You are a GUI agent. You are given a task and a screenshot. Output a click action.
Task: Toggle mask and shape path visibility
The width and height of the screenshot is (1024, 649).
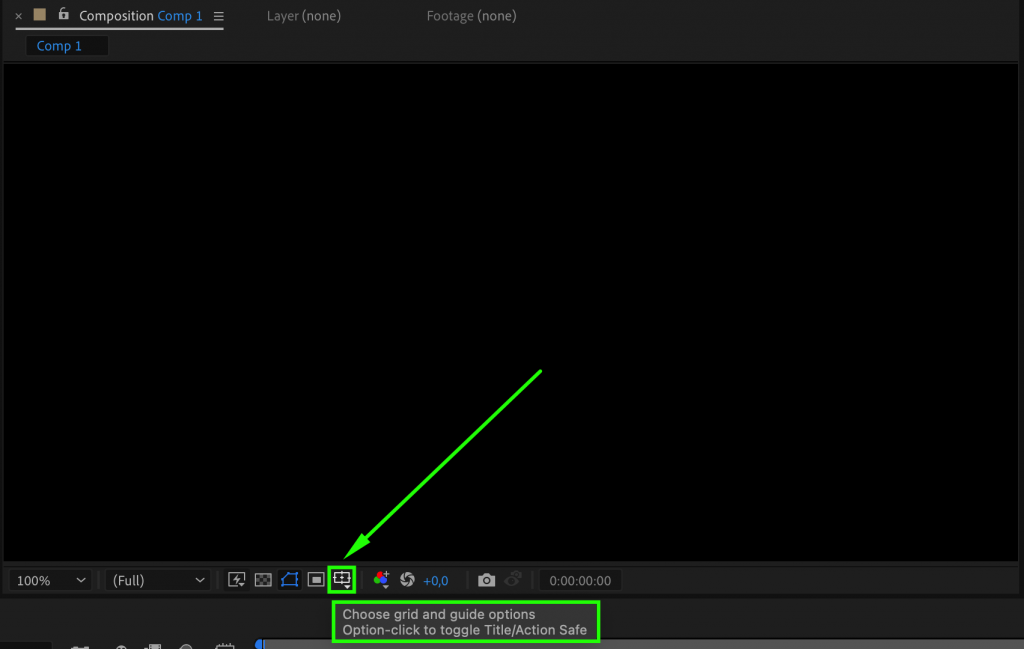tap(289, 580)
